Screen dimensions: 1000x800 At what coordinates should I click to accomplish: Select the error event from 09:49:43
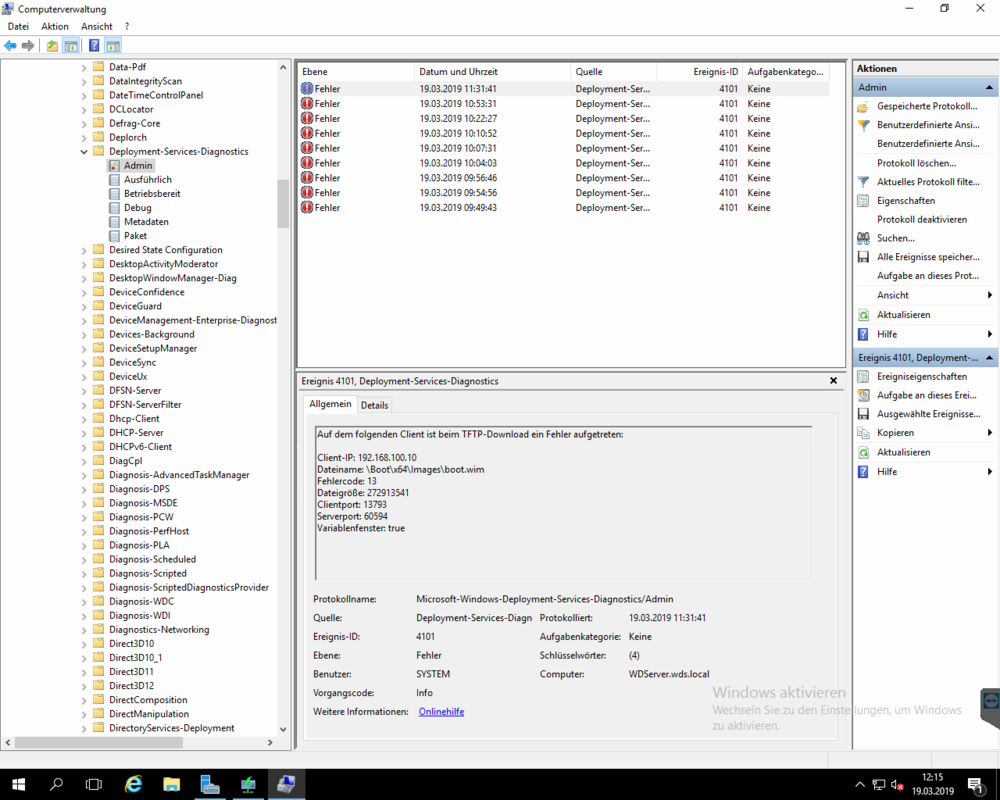458,208
